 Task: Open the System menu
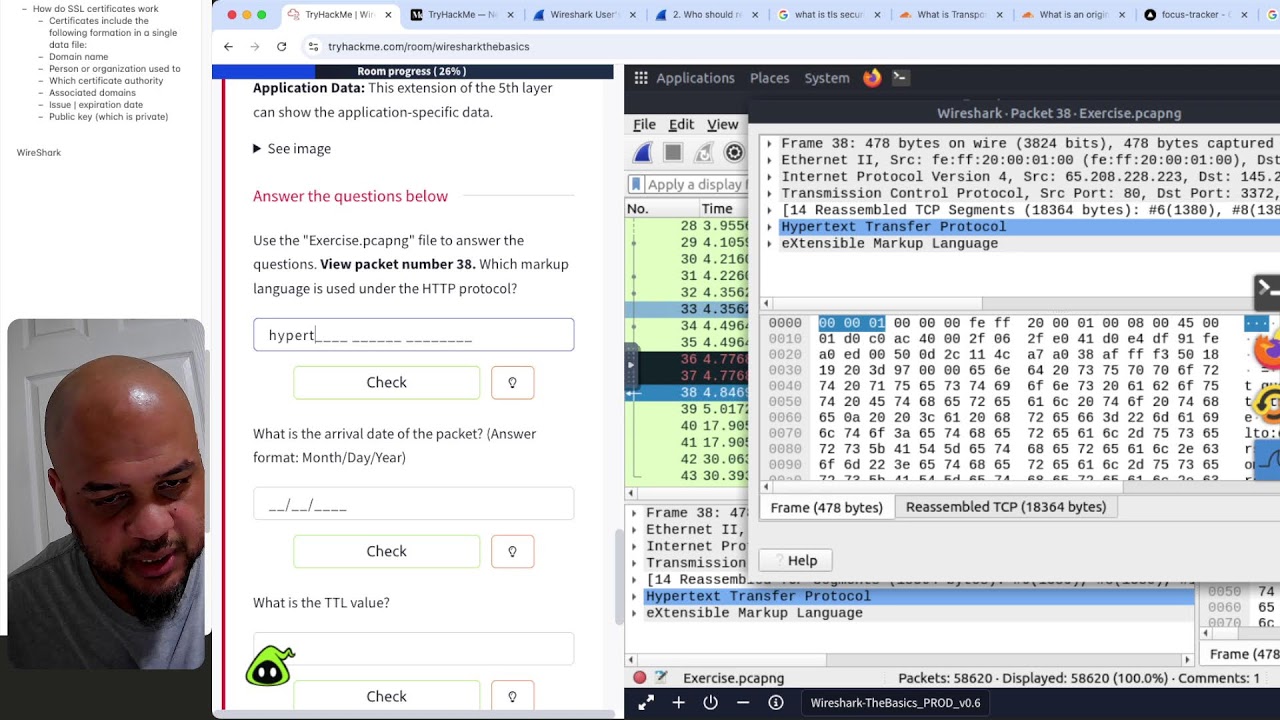coord(827,77)
